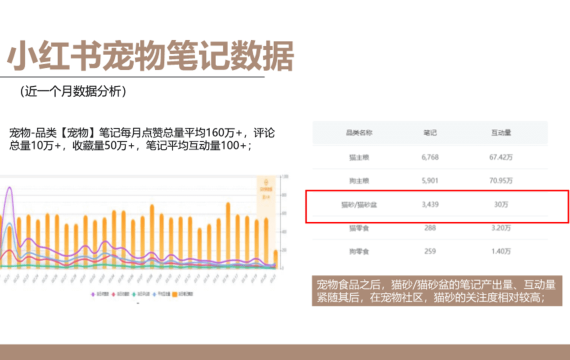The image size is (570, 360).
Task: Select the value 3,439
Action: [430, 205]
